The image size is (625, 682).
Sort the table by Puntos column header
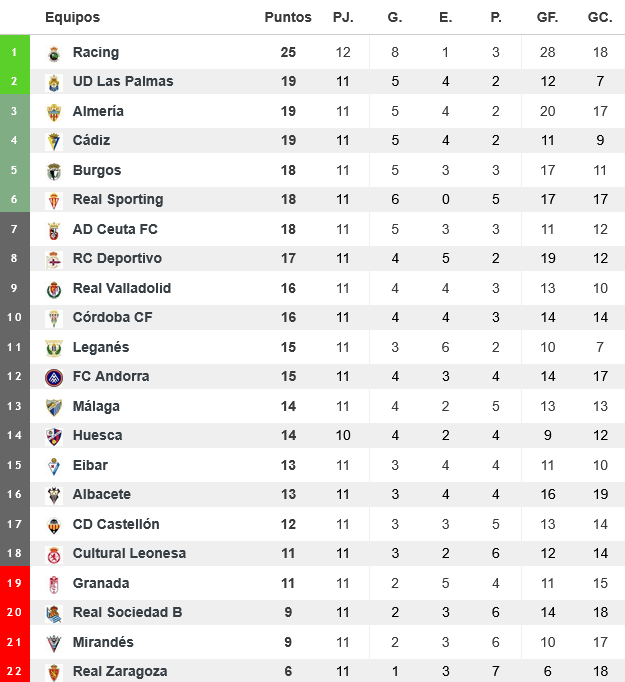pyautogui.click(x=288, y=17)
